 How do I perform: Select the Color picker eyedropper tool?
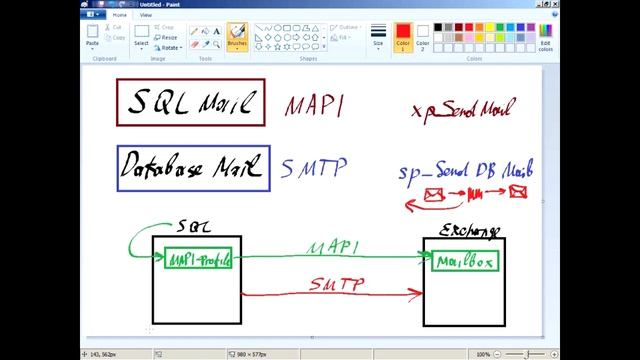pyautogui.click(x=205, y=44)
